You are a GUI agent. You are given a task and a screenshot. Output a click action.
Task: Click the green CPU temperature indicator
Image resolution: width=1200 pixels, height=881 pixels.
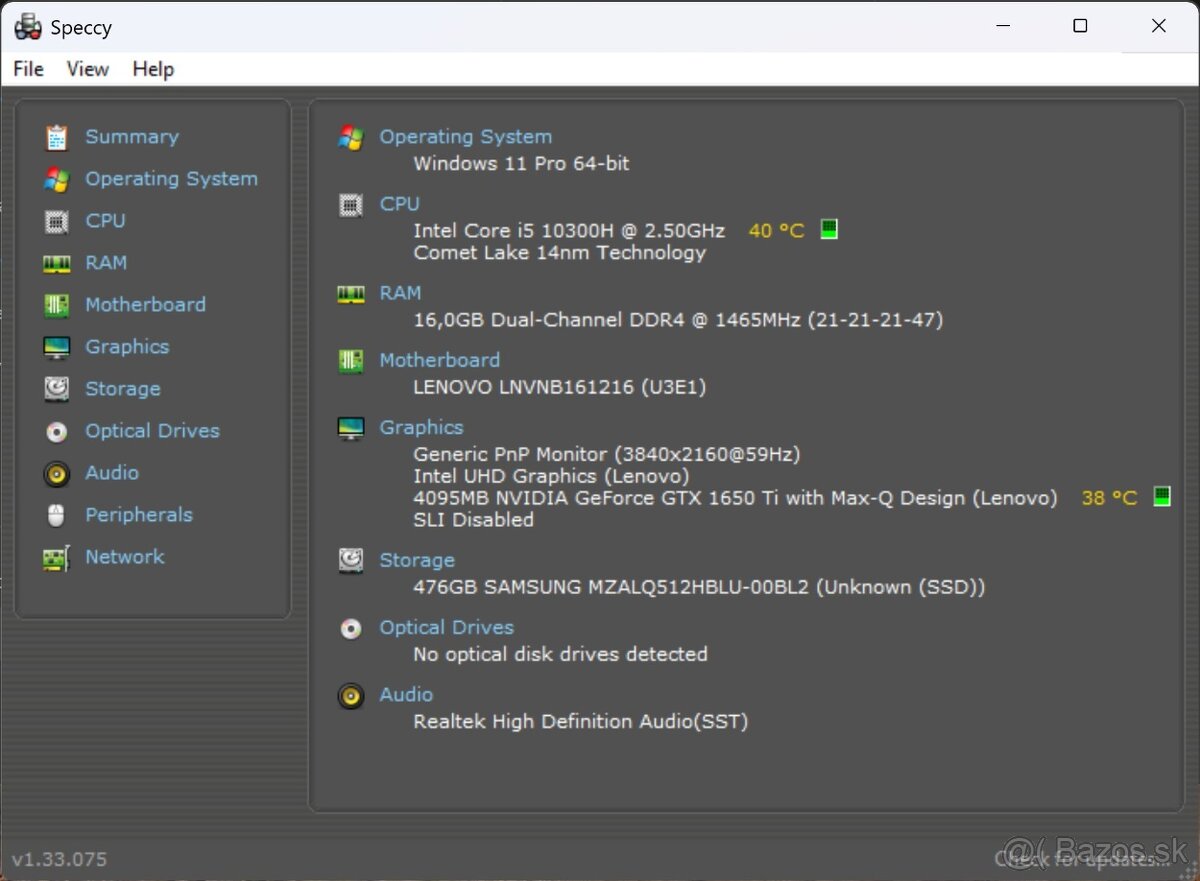(828, 230)
